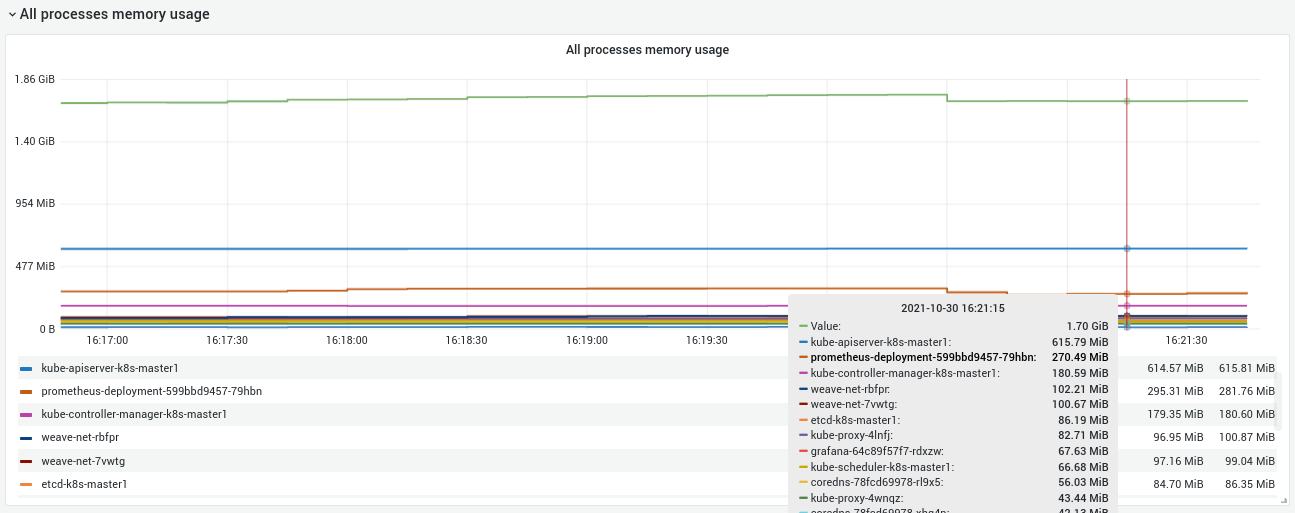This screenshot has height=513, width=1295.
Task: Toggle kube-apiserver-k8s-master1 series in legend
Action: 110,368
